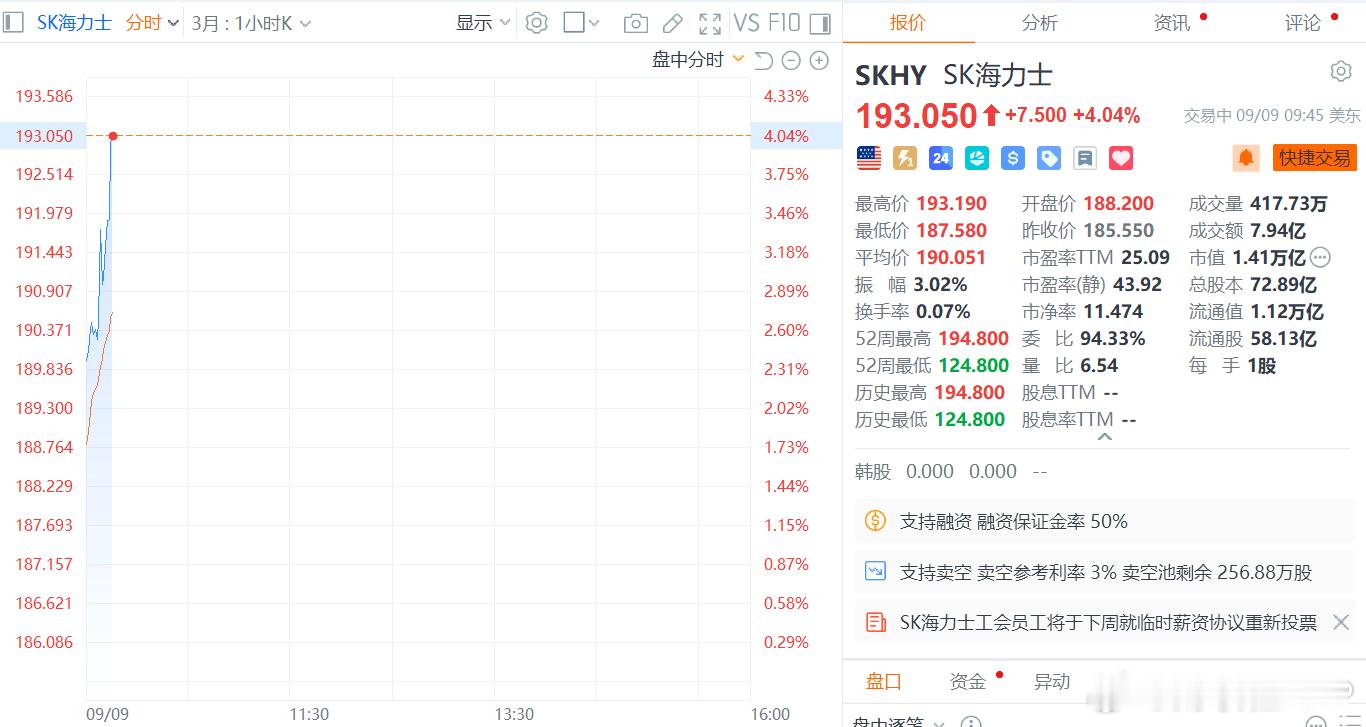Click the short selling chart icon
This screenshot has height=727, width=1366.
876,572
